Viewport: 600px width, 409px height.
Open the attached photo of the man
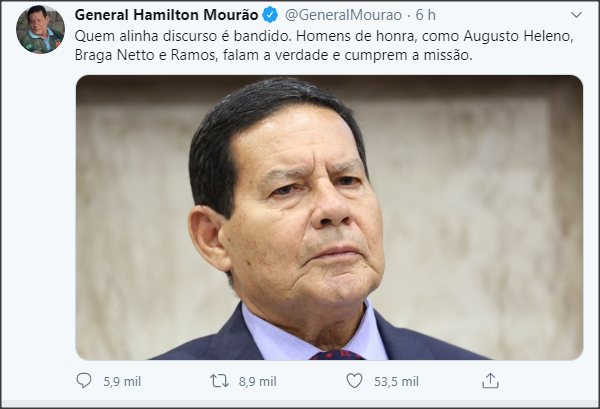329,217
